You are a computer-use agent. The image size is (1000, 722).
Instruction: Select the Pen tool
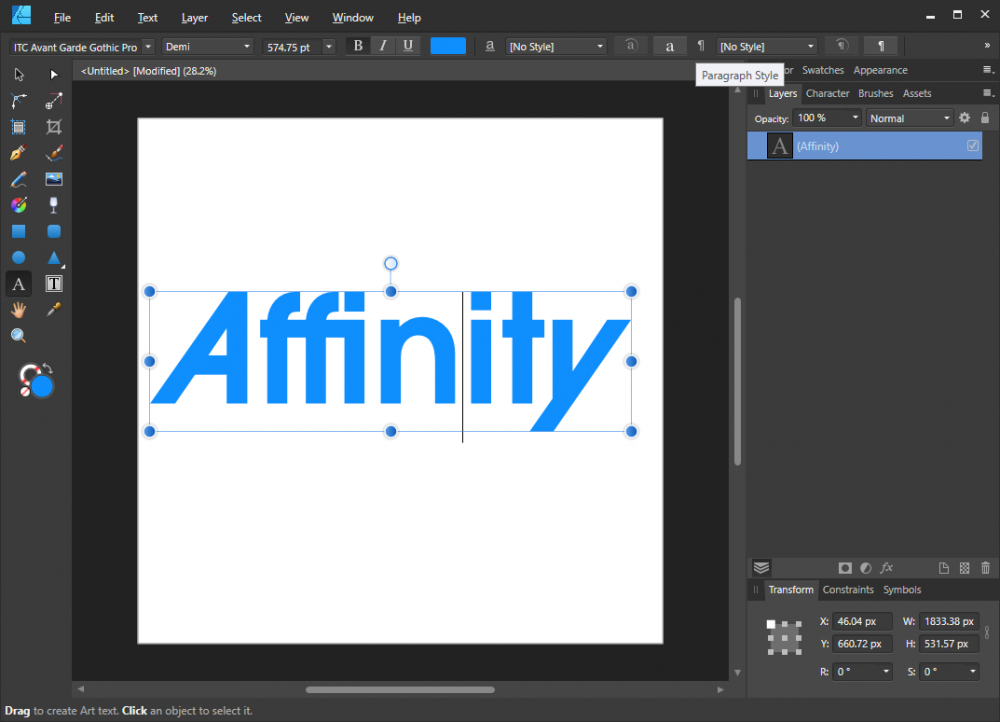[x=18, y=153]
